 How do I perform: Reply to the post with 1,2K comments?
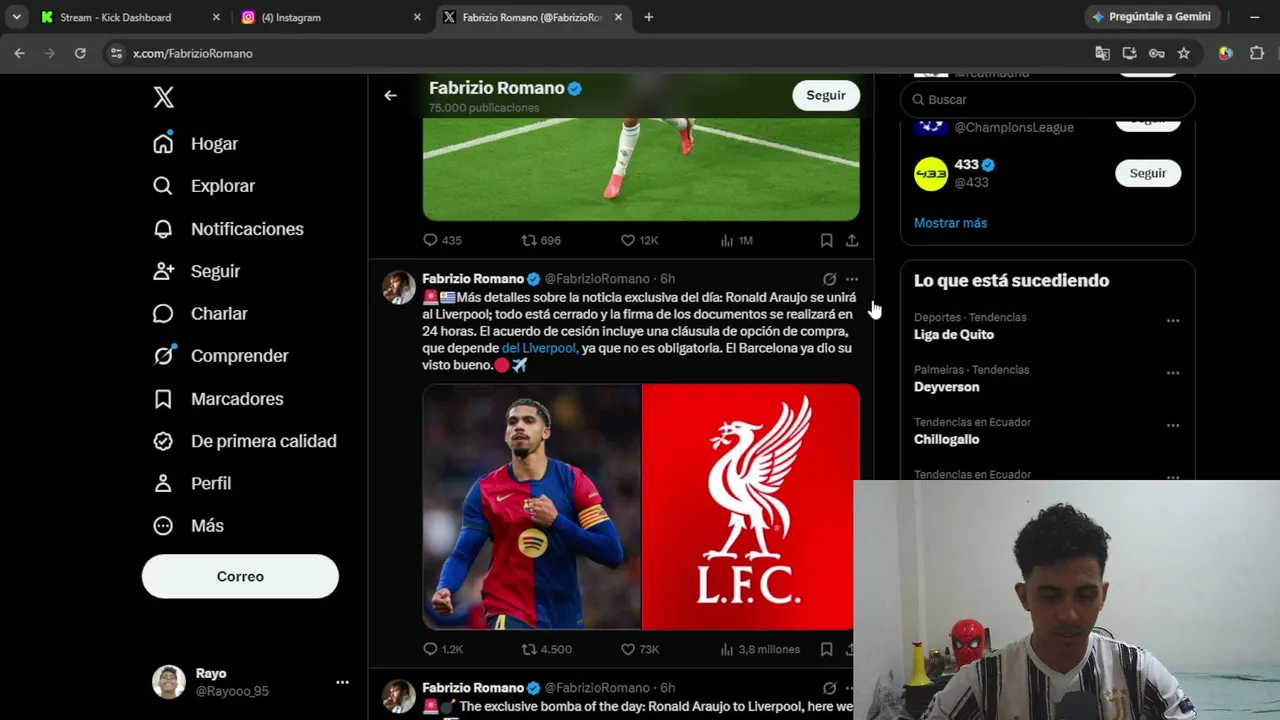point(443,649)
